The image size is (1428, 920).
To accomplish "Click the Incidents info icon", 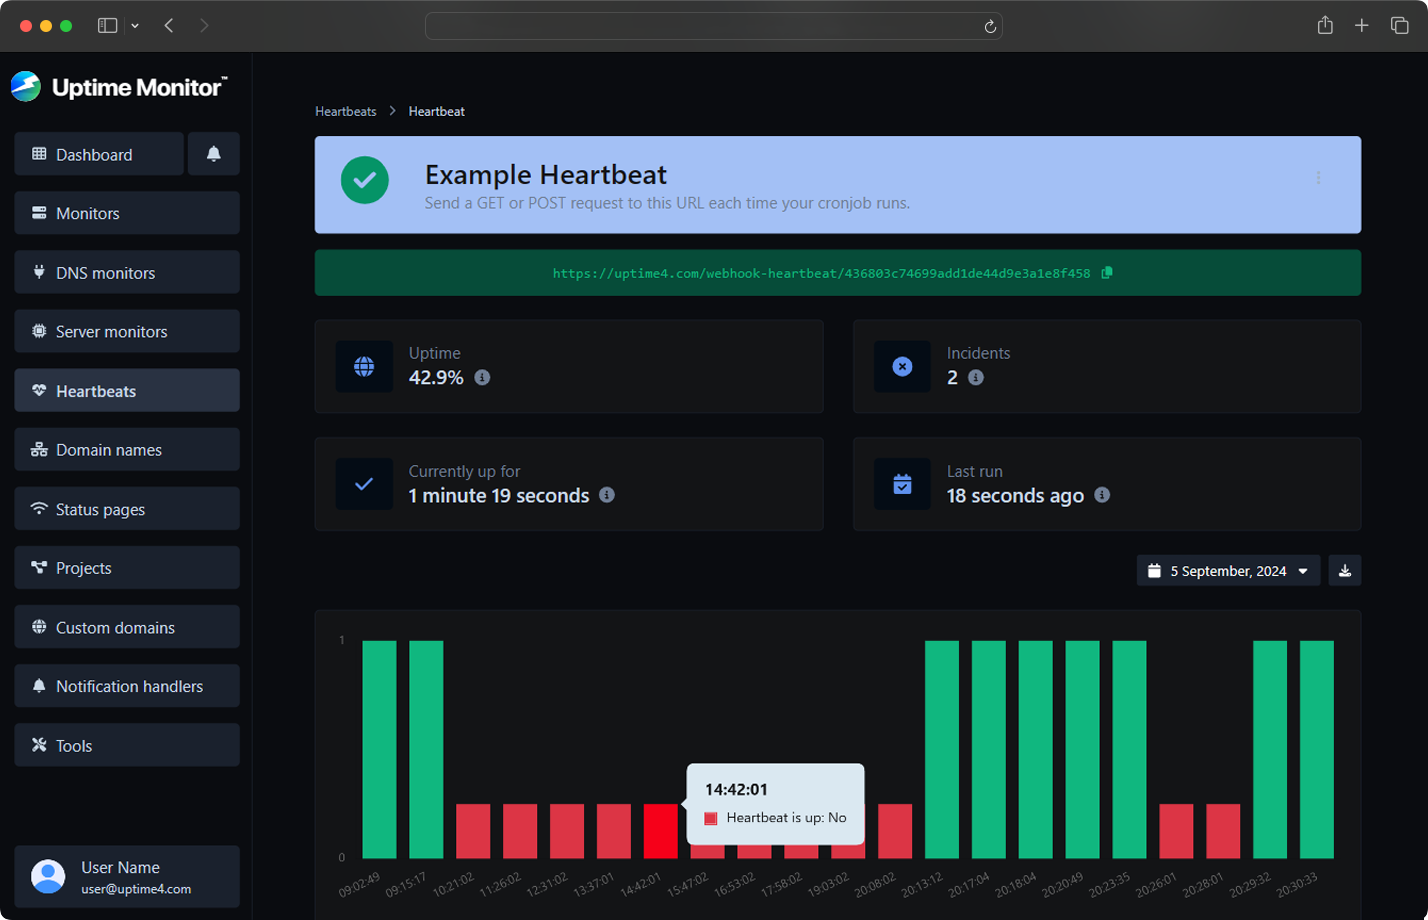I will (977, 378).
